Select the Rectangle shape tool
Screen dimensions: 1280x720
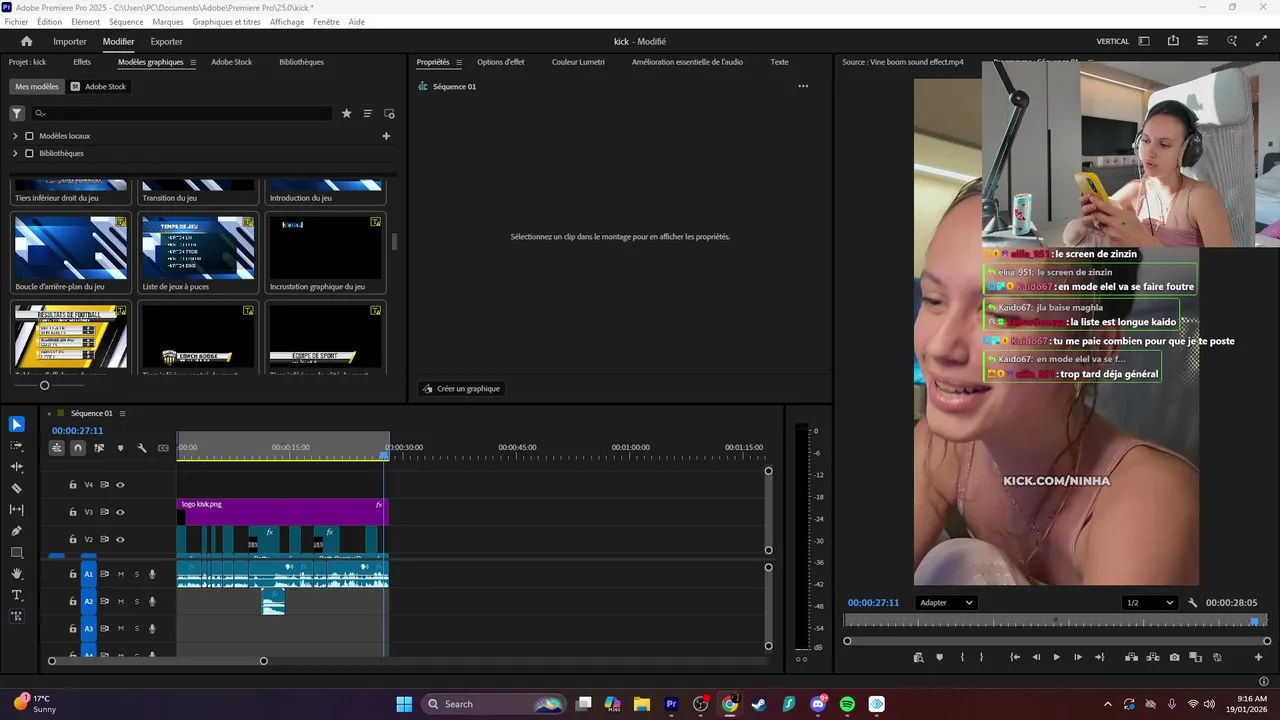coord(16,552)
